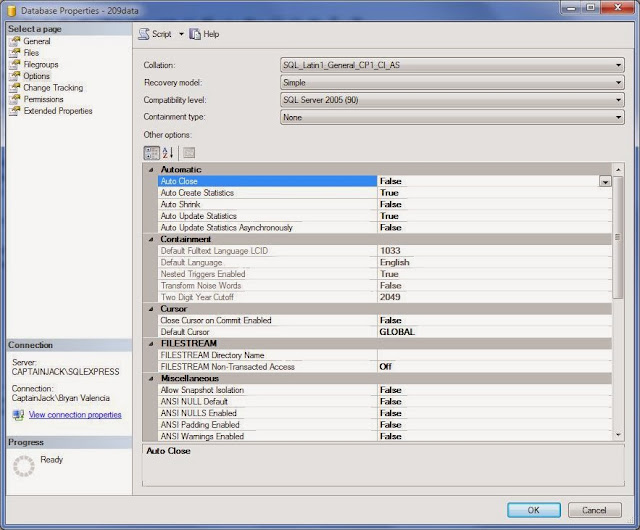The width and height of the screenshot is (640, 530).
Task: Open the Auto Close value dropdown arrow
Action: point(605,182)
